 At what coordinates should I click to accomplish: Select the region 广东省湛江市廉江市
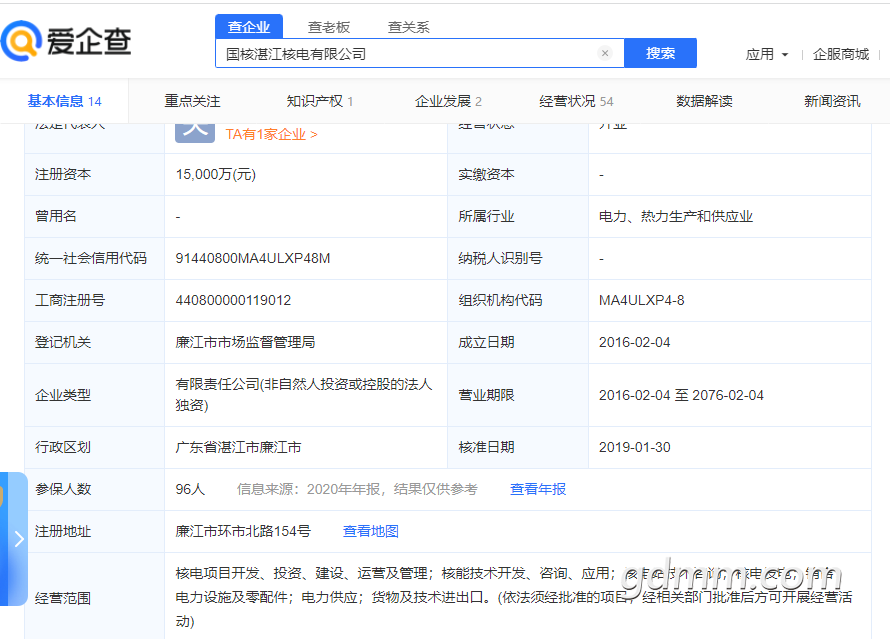[x=238, y=447]
